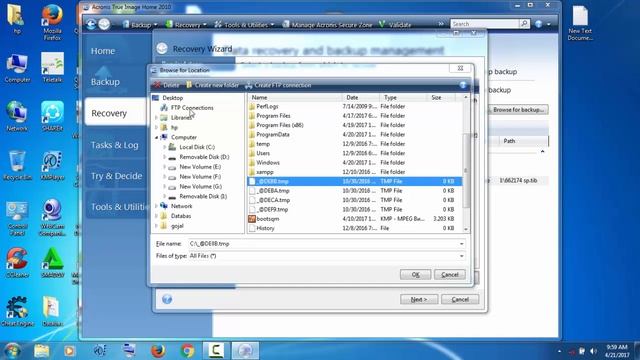Click Delete in Browse for Location toolbar
This screenshot has height=360, width=640.
[x=166, y=85]
